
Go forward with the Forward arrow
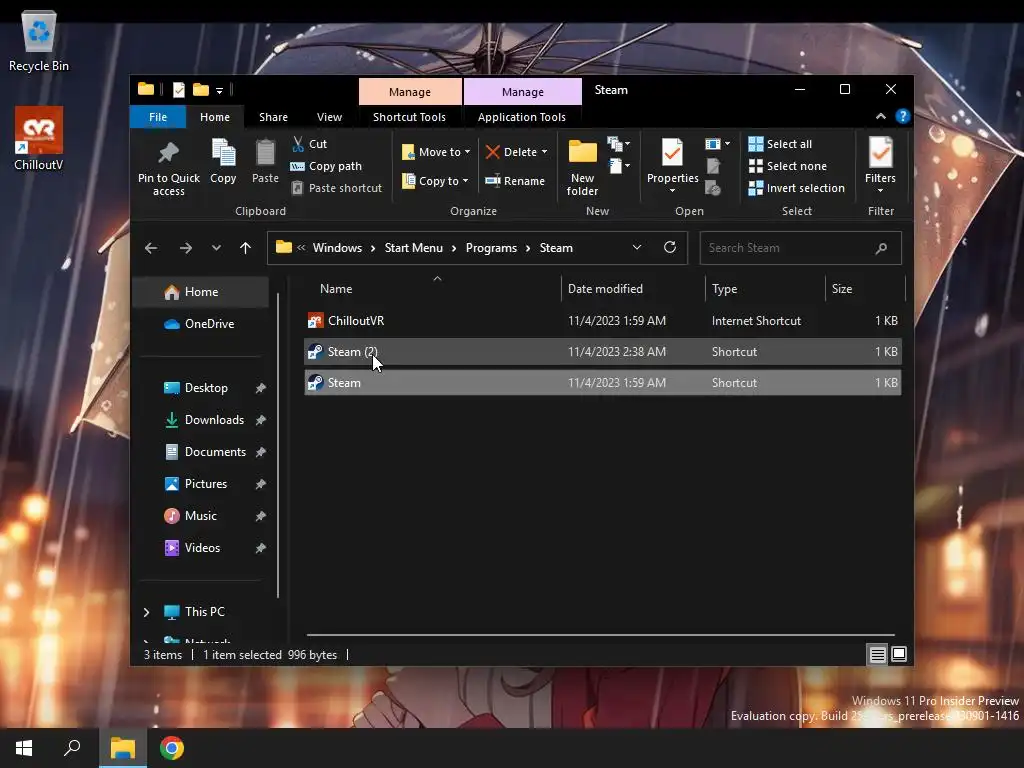(185, 248)
